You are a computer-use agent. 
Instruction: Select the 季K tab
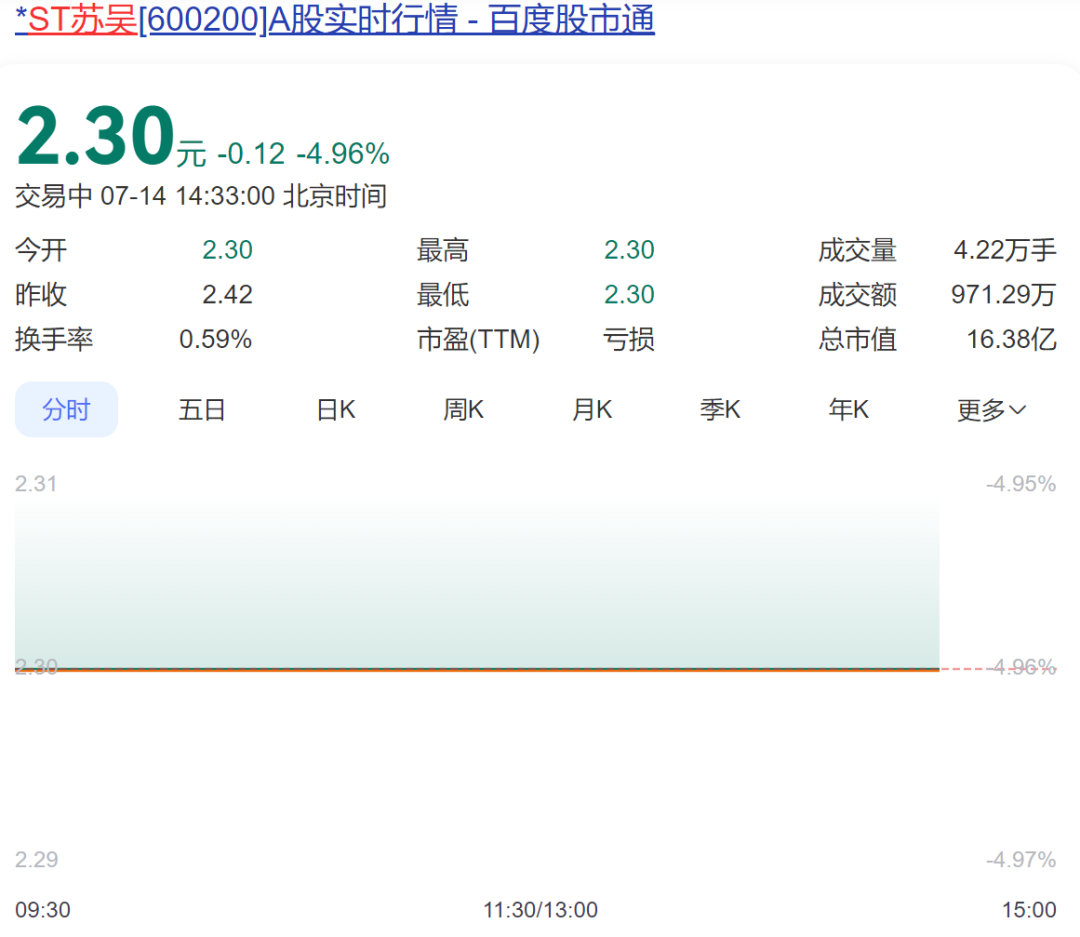click(720, 410)
